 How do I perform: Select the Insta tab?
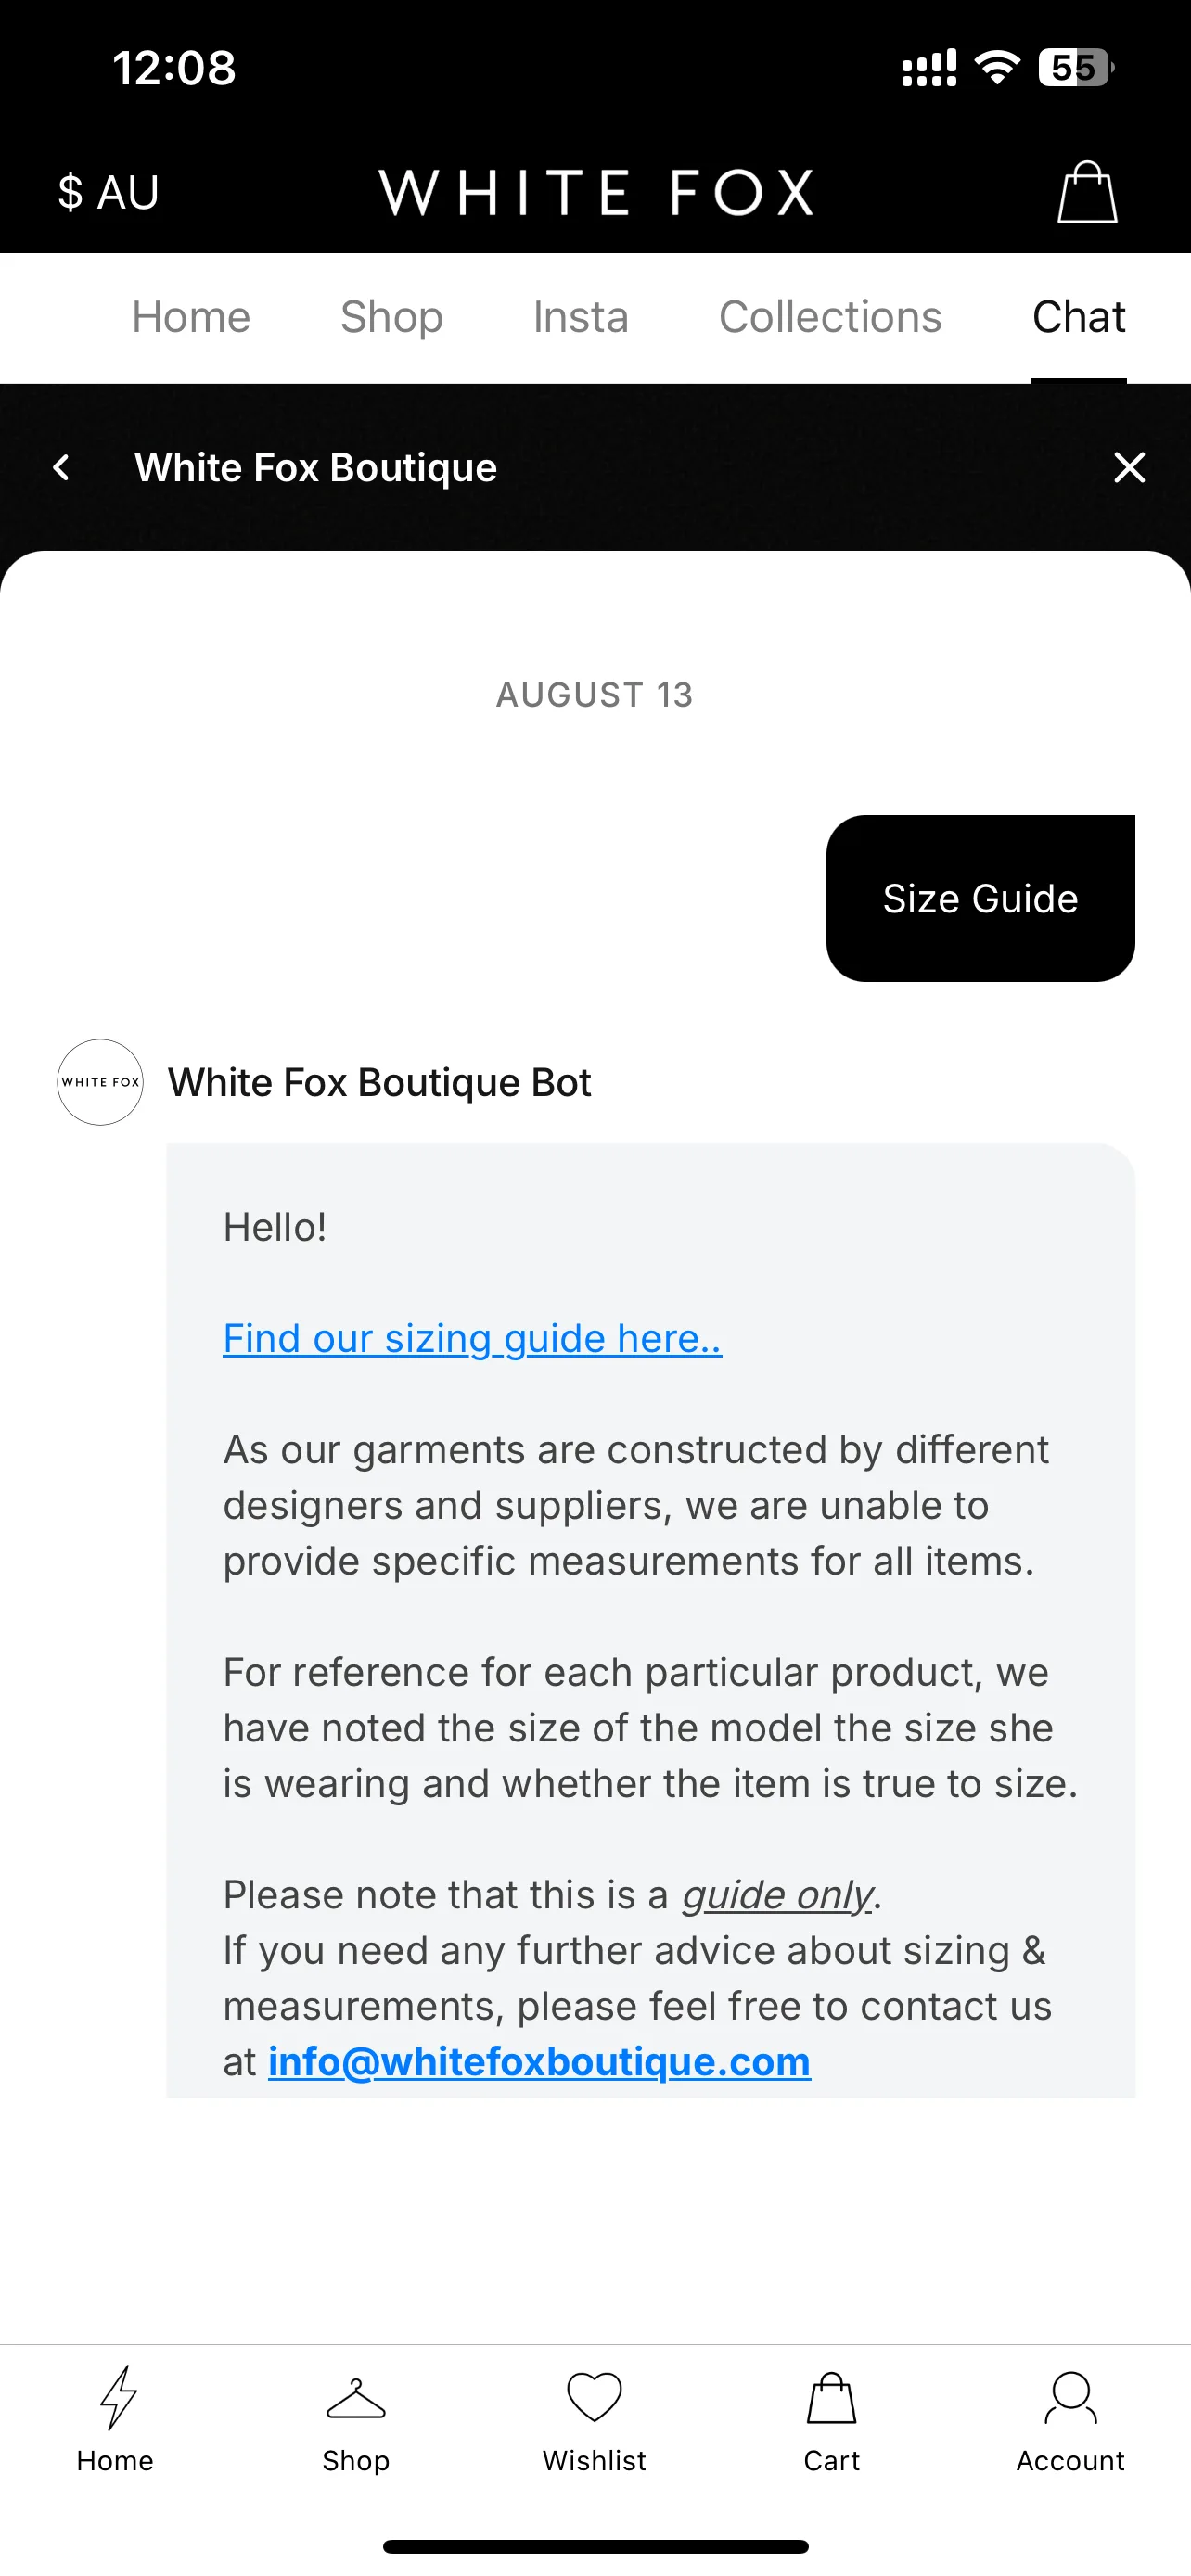pyautogui.click(x=581, y=317)
